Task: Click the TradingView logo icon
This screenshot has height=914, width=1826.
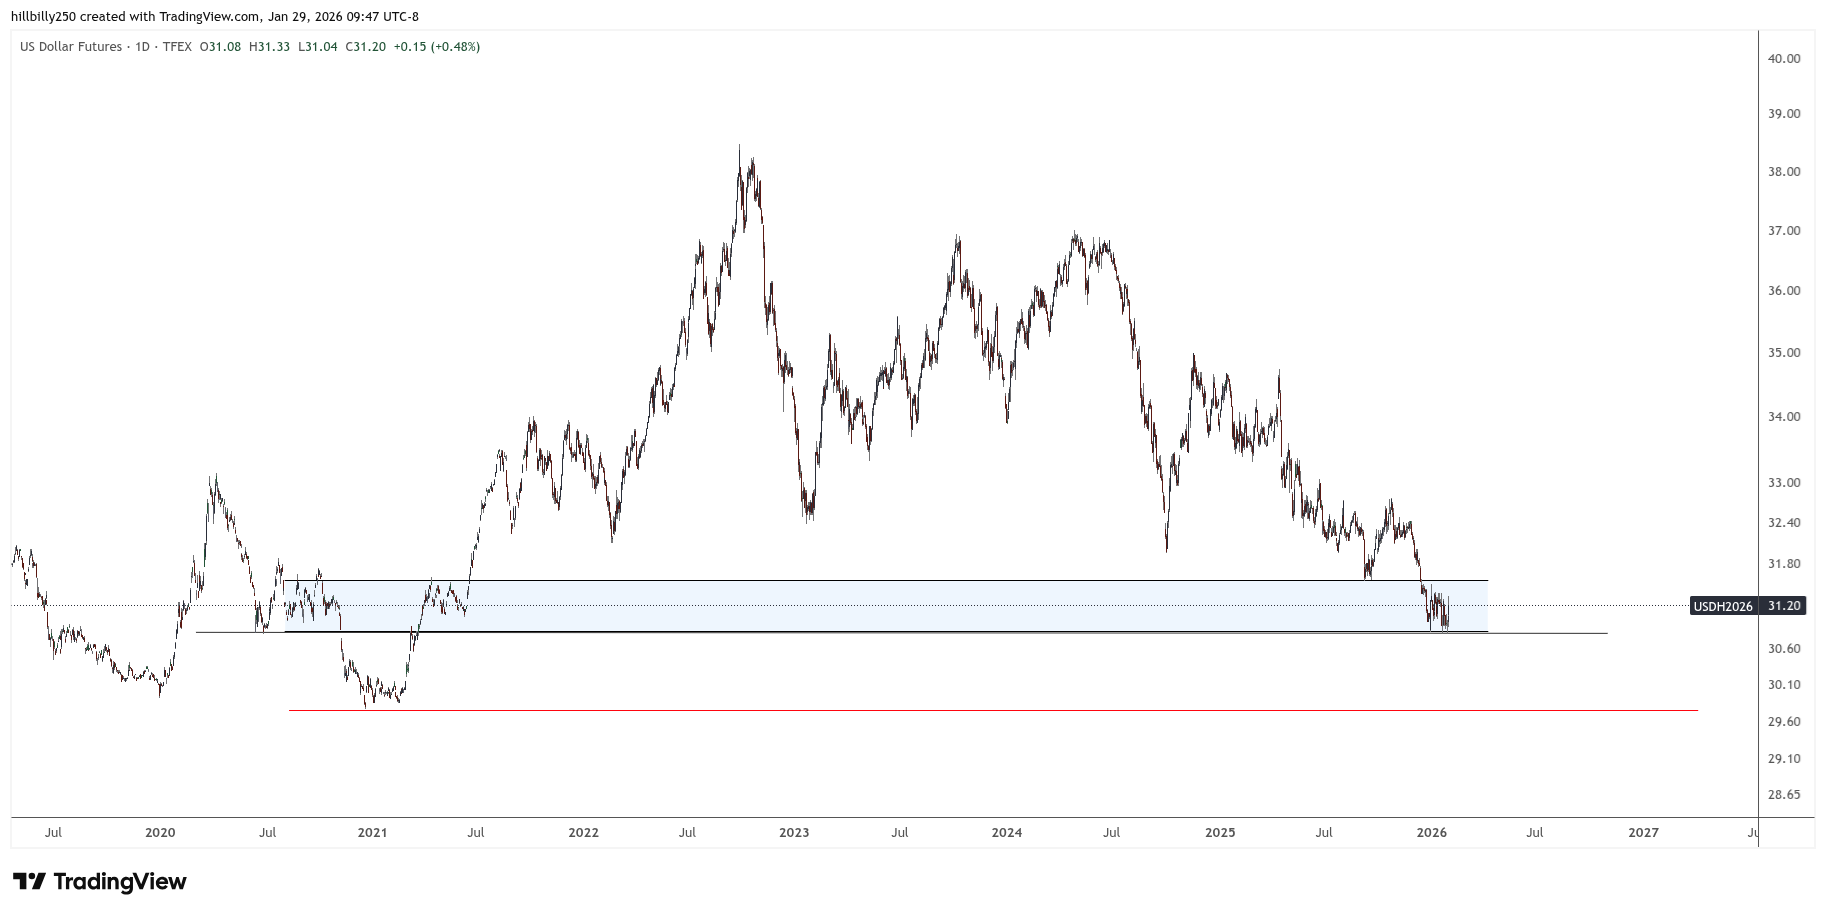Action: point(29,881)
